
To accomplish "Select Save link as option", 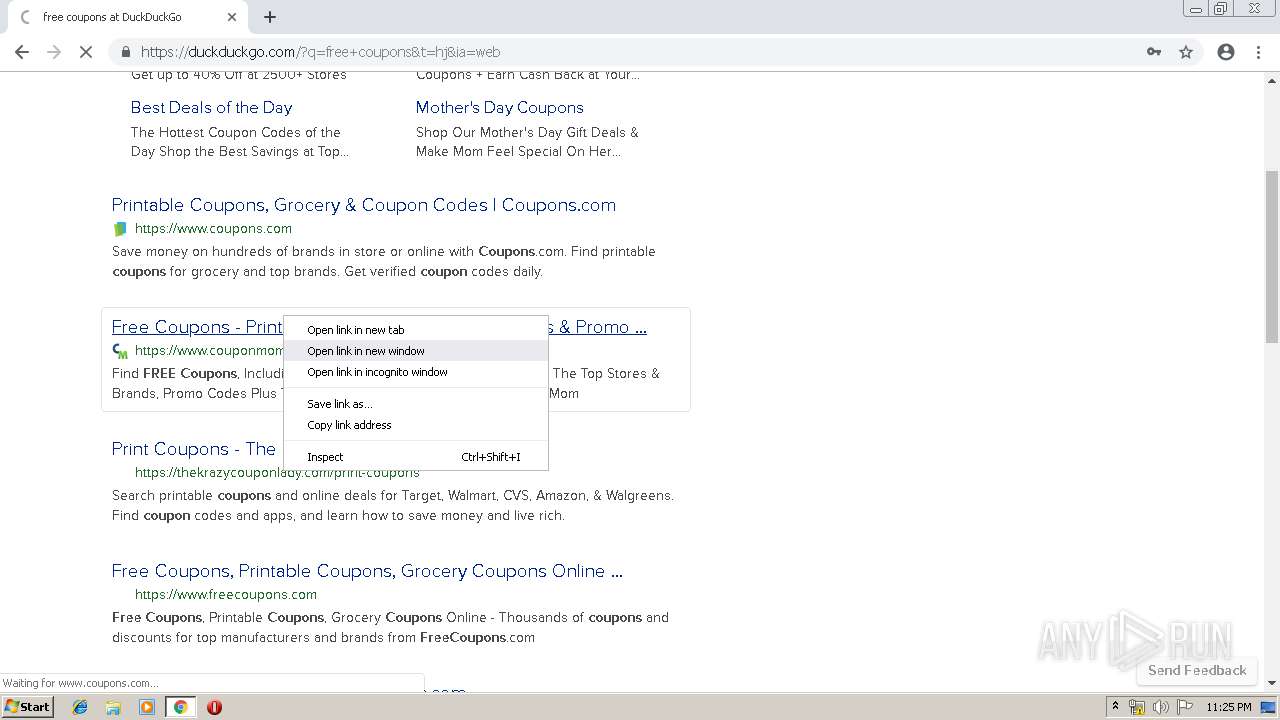I will [x=416, y=404].
